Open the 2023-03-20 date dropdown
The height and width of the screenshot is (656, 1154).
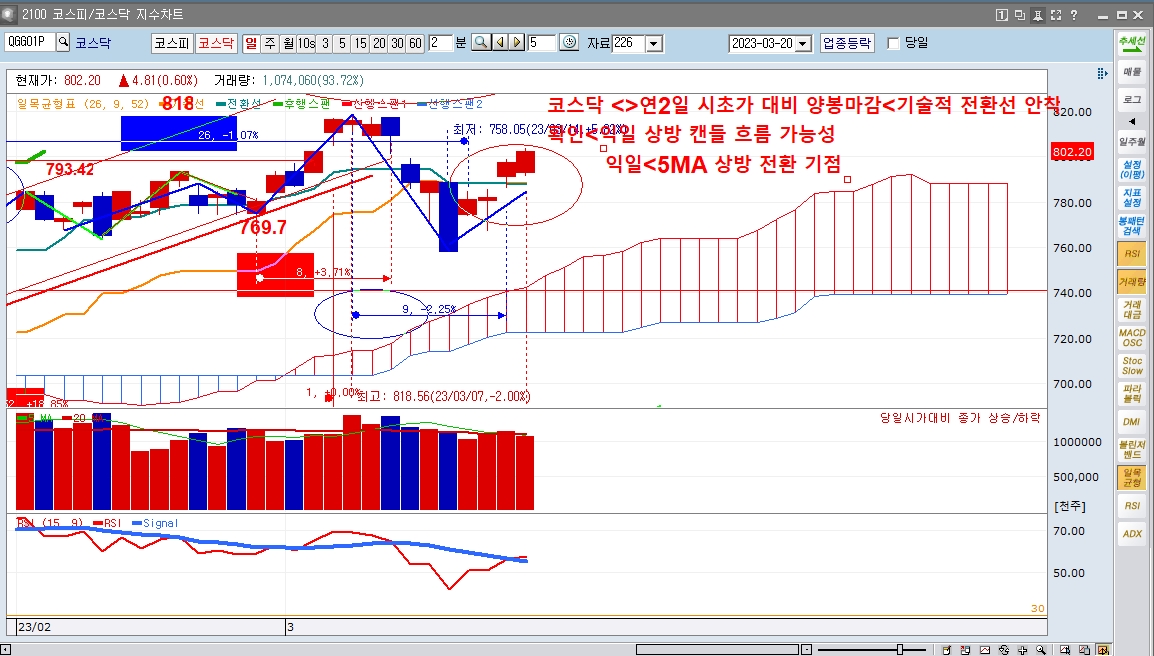[x=803, y=43]
